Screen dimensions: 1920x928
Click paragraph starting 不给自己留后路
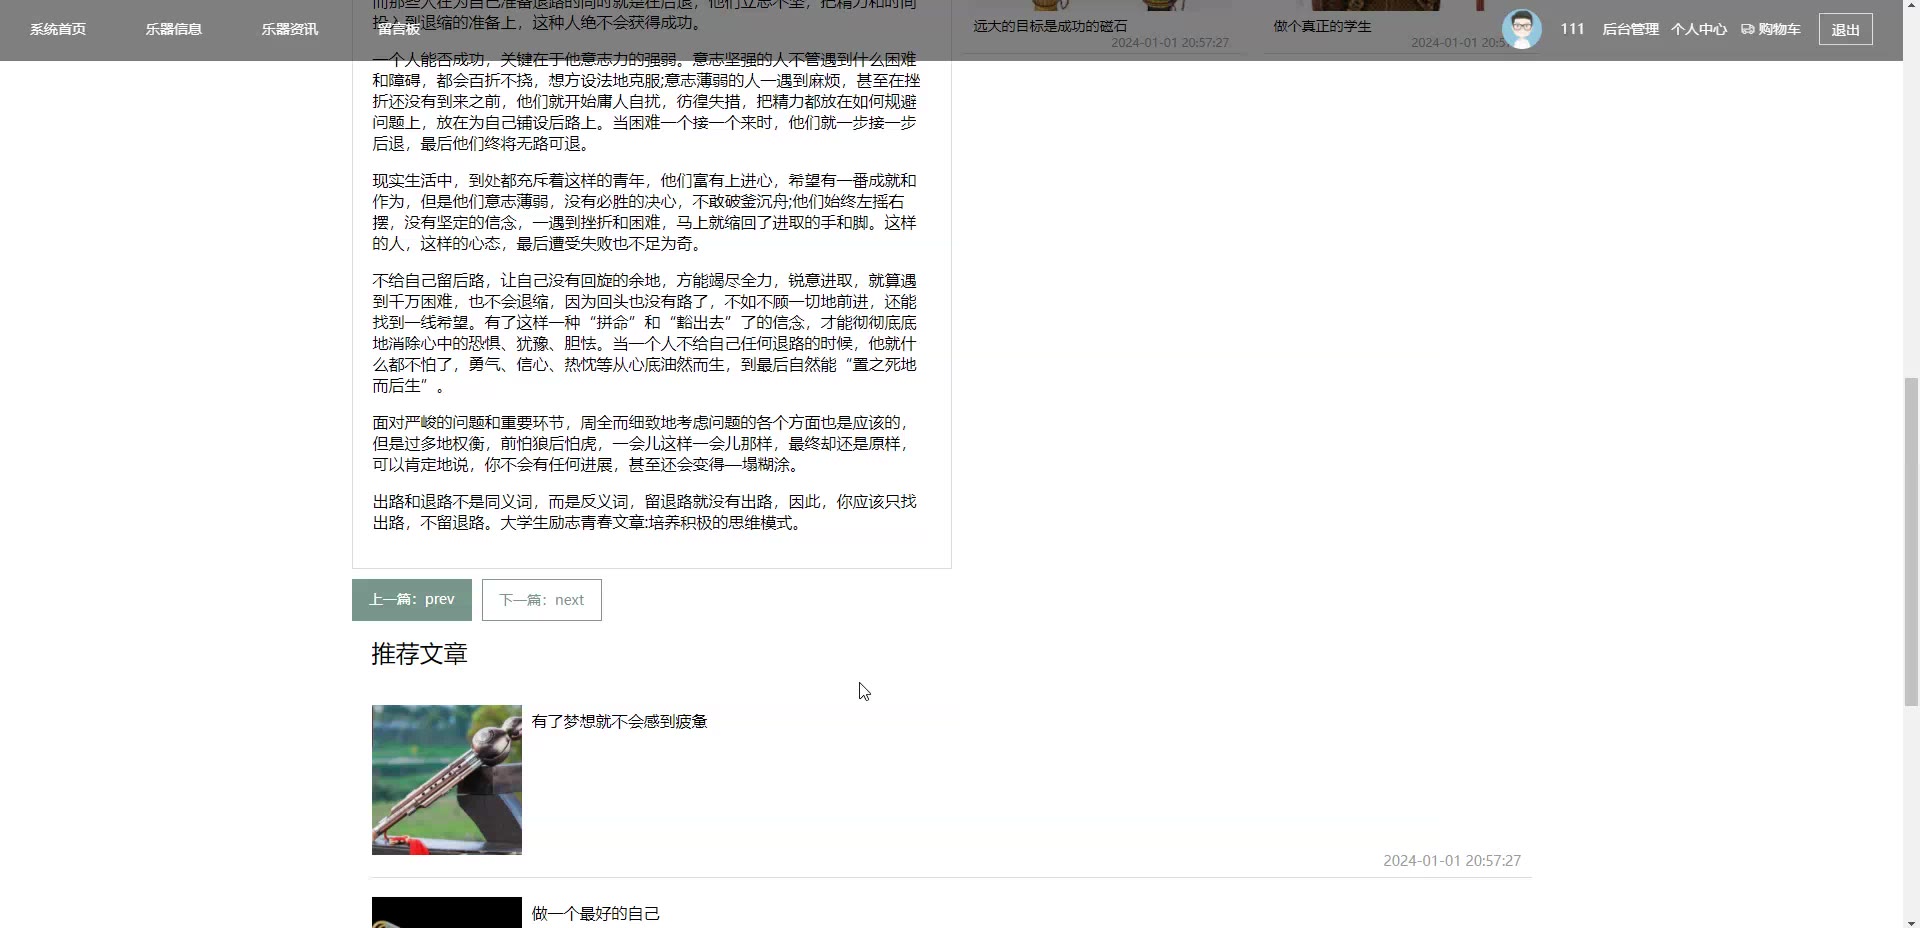tap(645, 333)
